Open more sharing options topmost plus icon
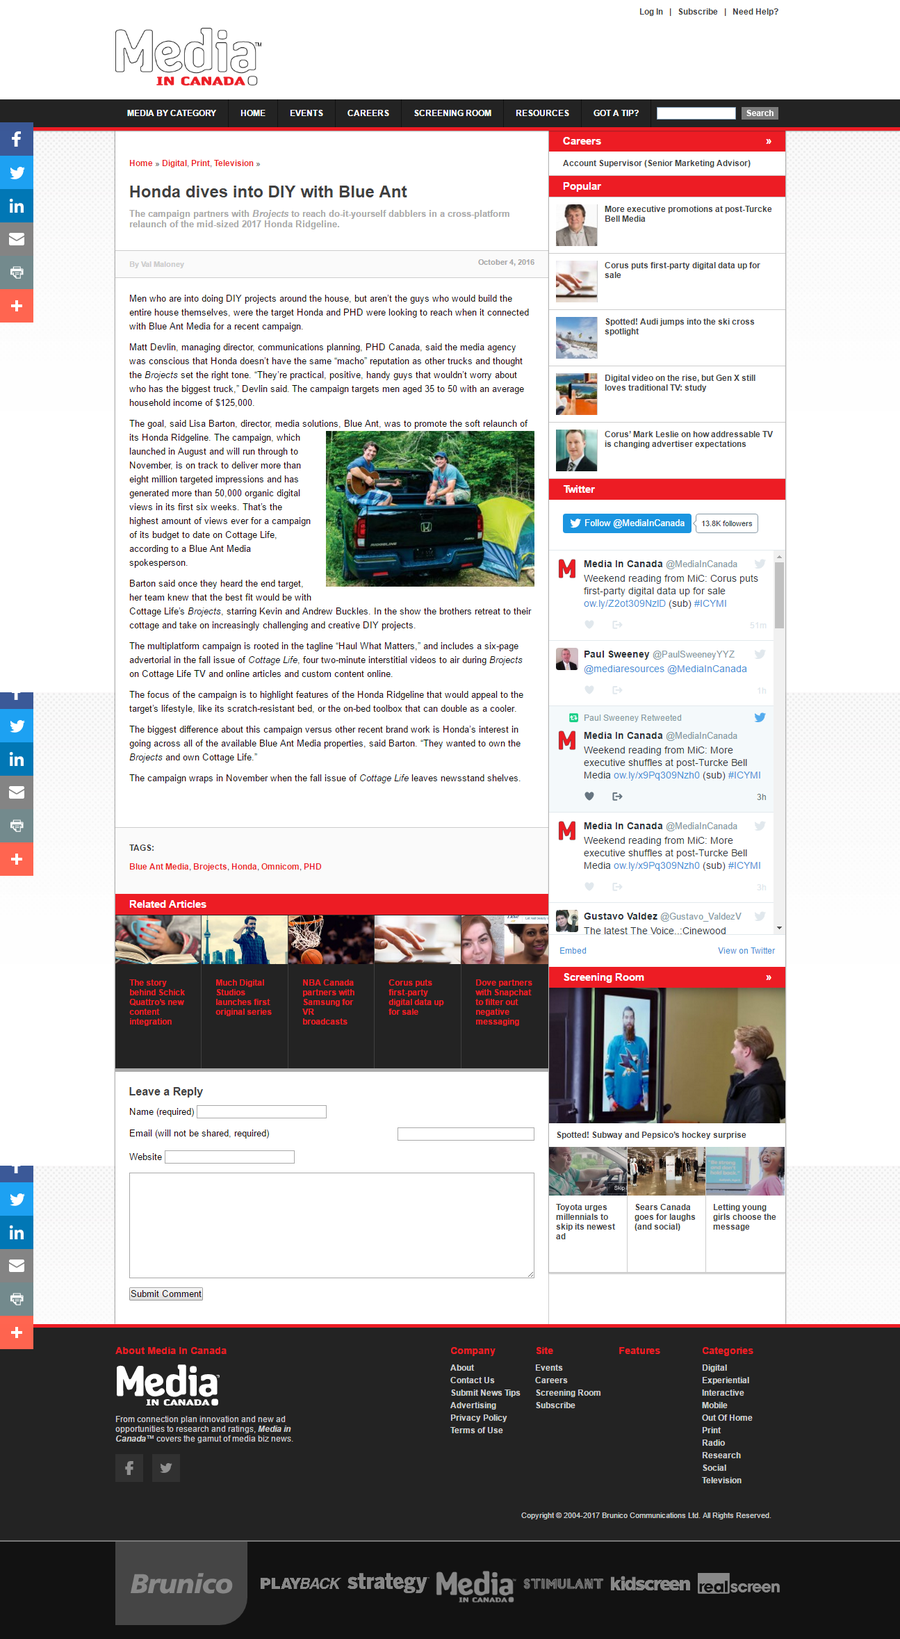The height and width of the screenshot is (1639, 900). point(16,306)
